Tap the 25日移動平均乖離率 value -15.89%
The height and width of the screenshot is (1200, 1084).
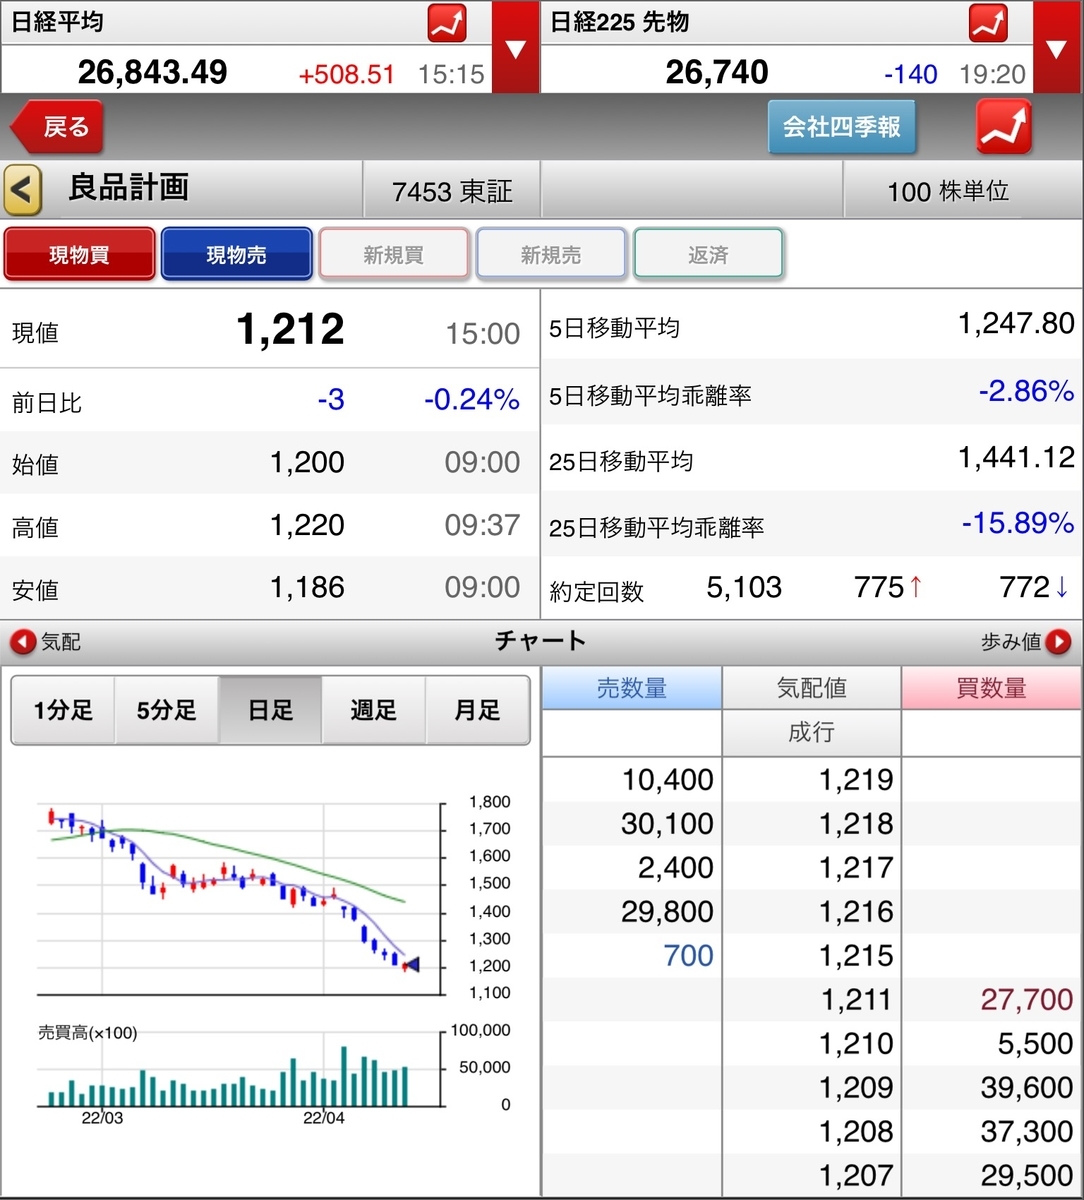tap(1018, 523)
